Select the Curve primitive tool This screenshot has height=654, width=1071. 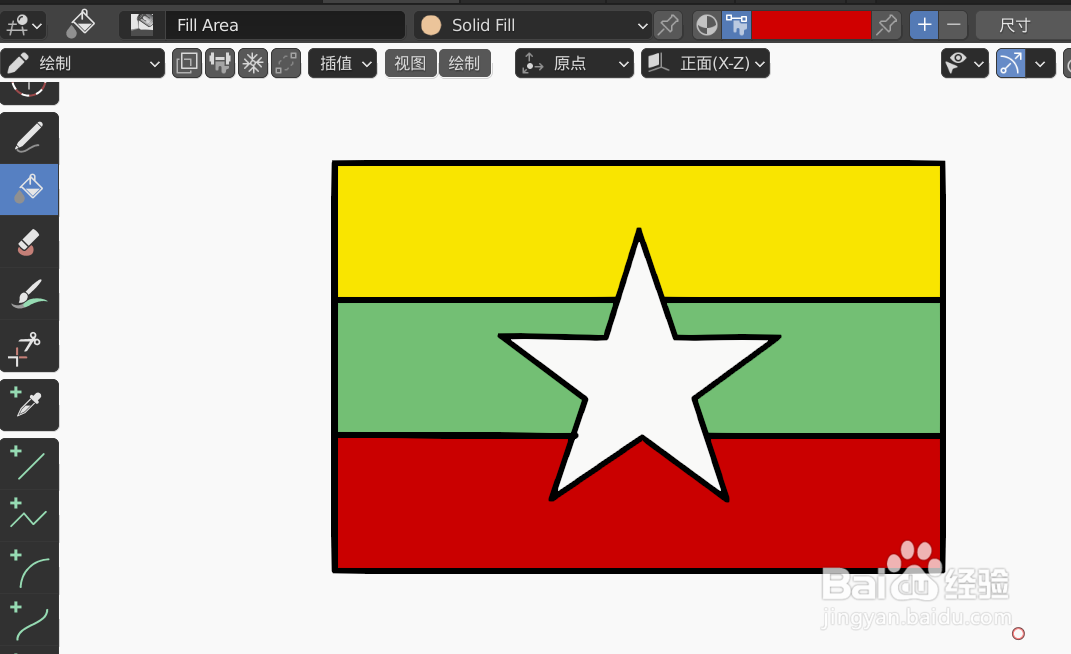pyautogui.click(x=29, y=620)
